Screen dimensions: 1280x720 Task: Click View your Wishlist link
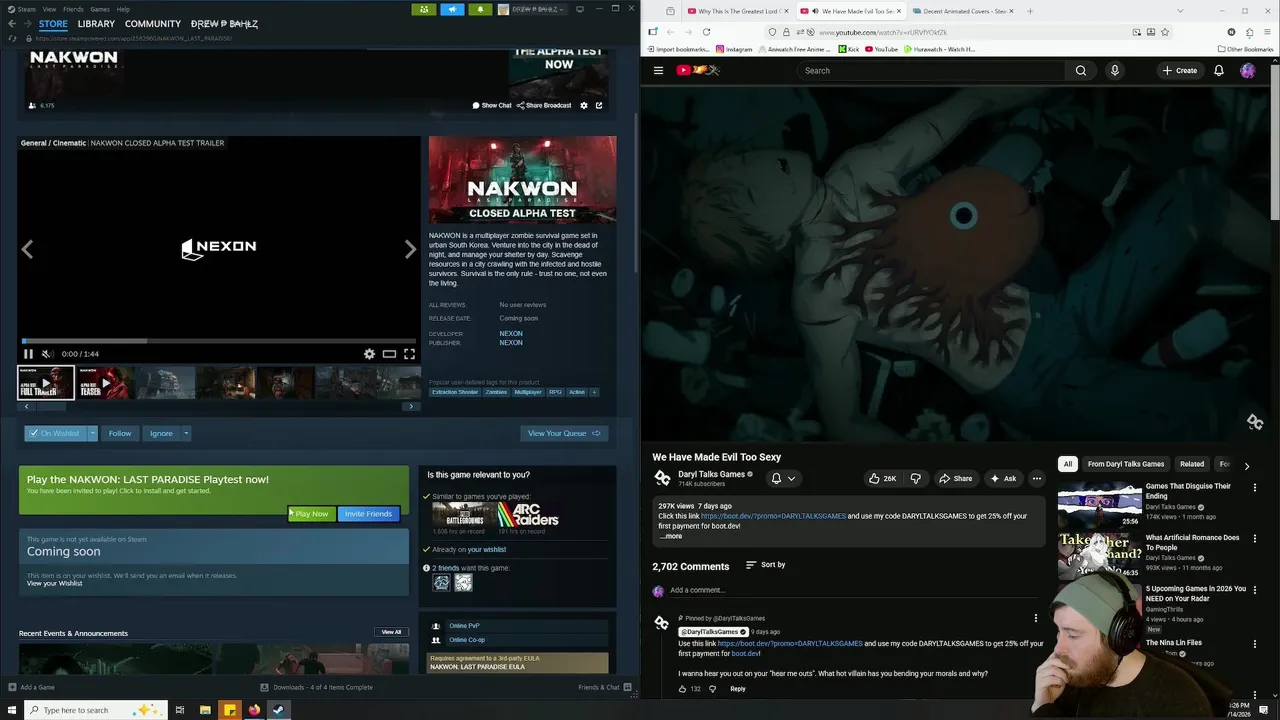55,583
